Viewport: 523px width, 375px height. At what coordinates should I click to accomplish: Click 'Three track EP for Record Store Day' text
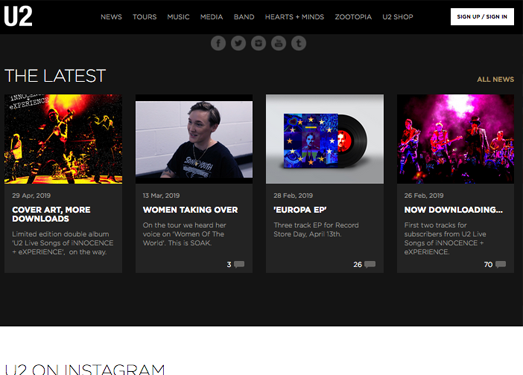point(316,230)
